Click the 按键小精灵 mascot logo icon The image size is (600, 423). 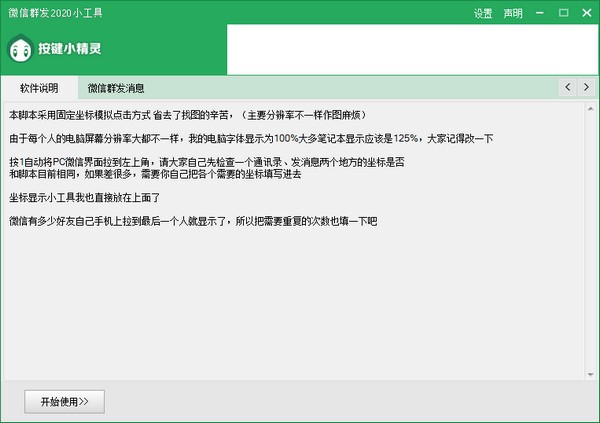[x=20, y=49]
